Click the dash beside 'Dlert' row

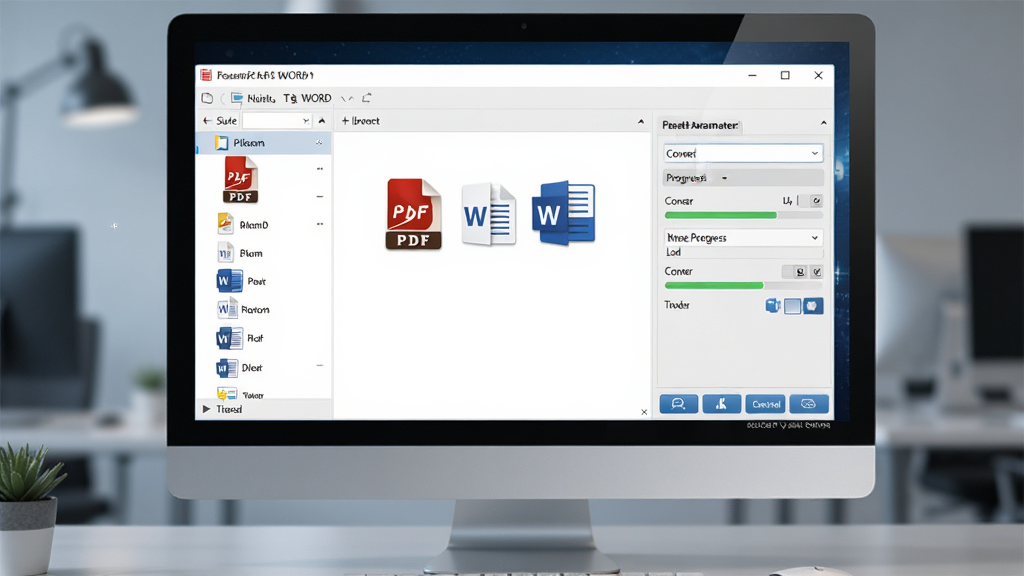point(319,366)
